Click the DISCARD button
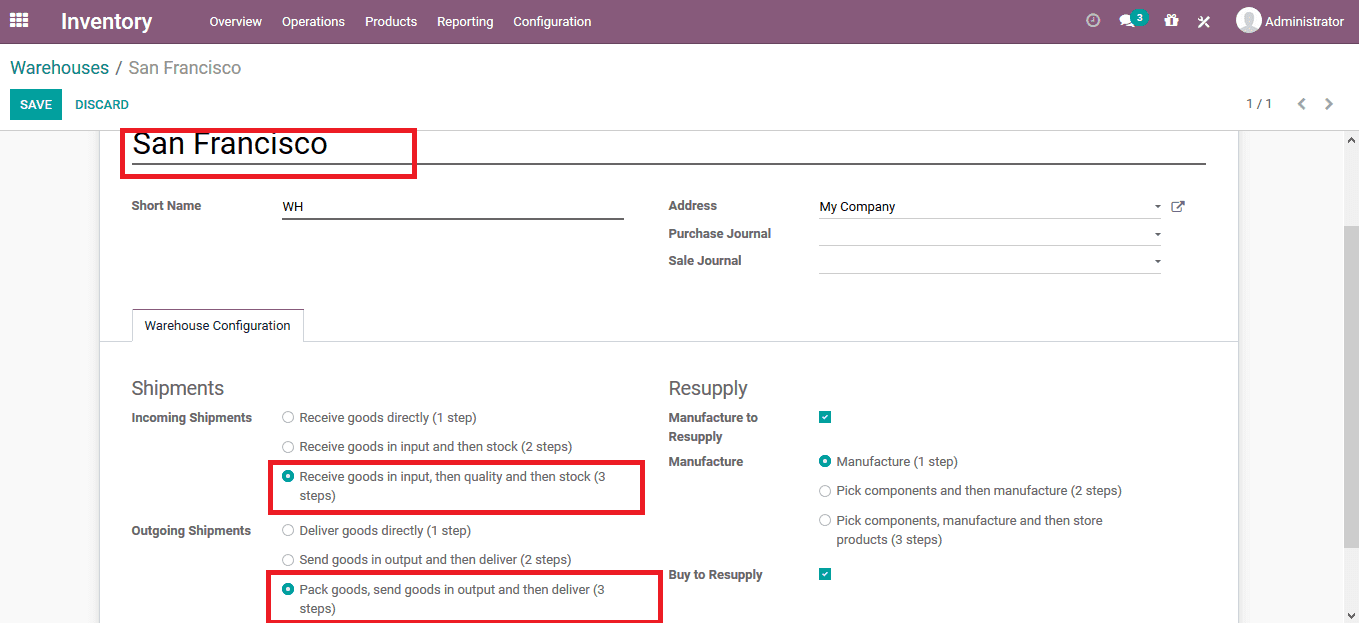This screenshot has height=623, width=1359. coord(102,105)
